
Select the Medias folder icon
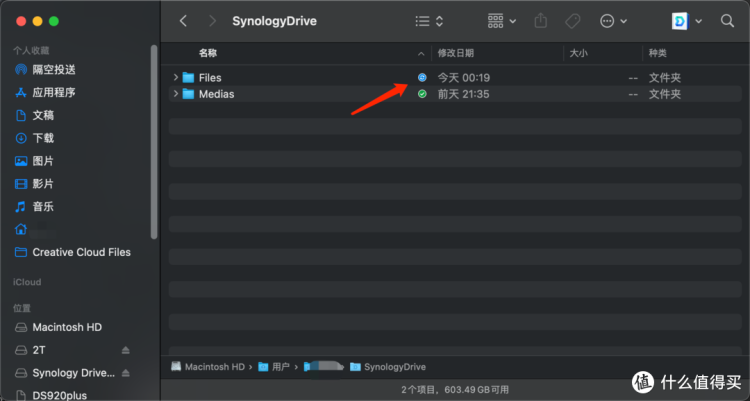click(188, 94)
